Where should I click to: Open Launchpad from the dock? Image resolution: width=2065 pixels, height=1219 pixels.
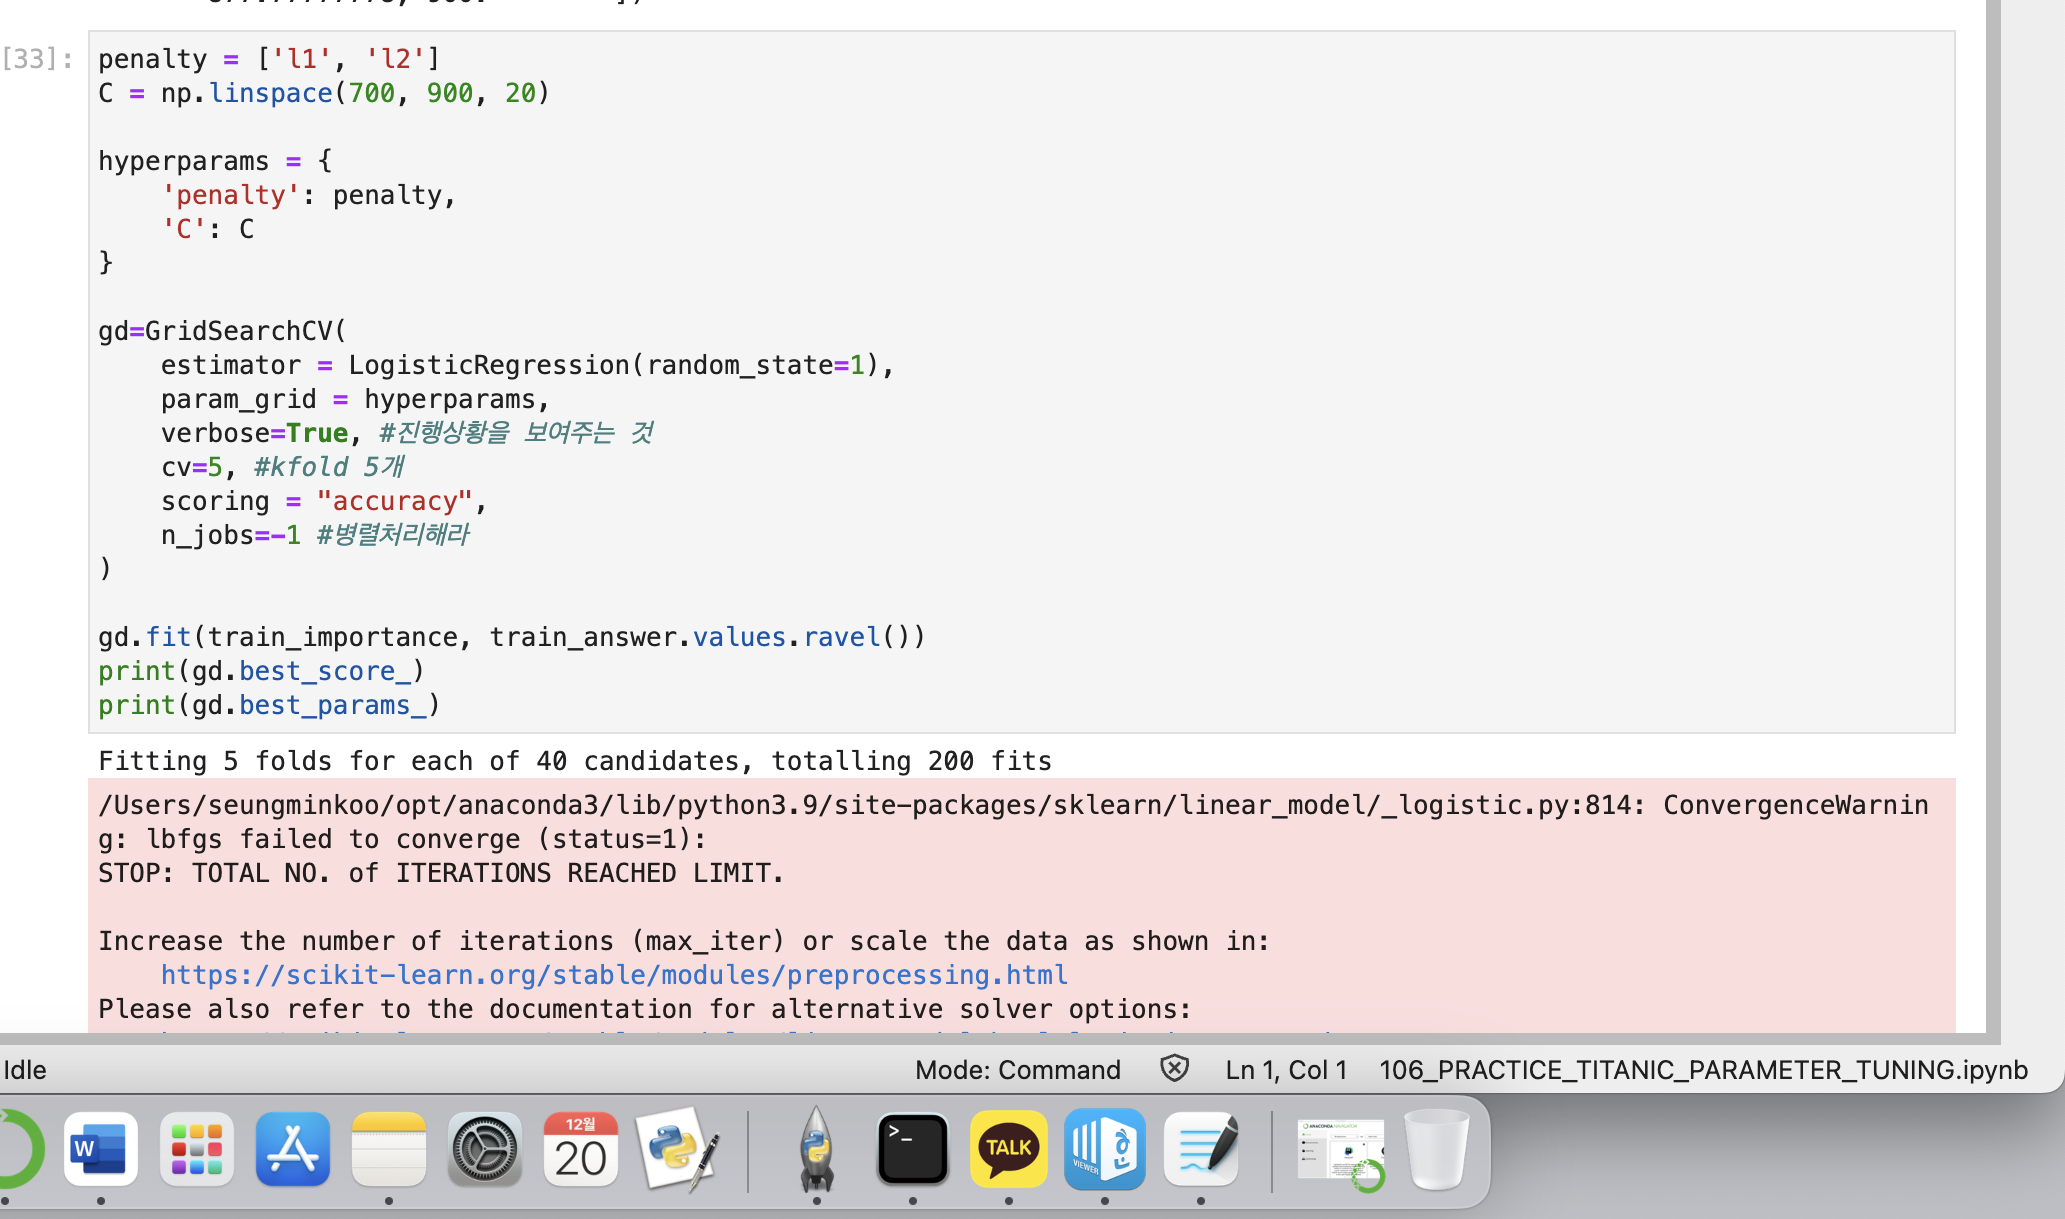[x=196, y=1149]
